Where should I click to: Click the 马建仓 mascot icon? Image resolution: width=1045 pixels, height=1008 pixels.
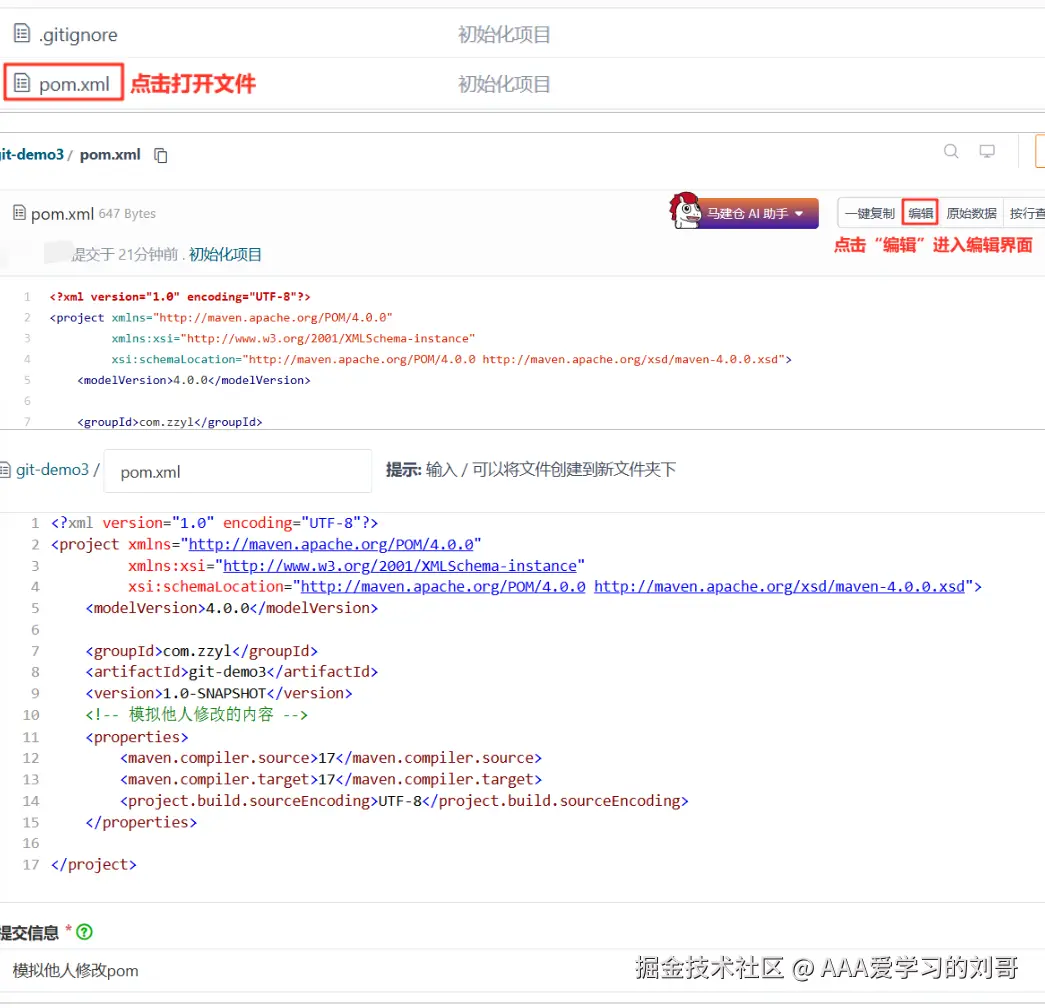[684, 211]
